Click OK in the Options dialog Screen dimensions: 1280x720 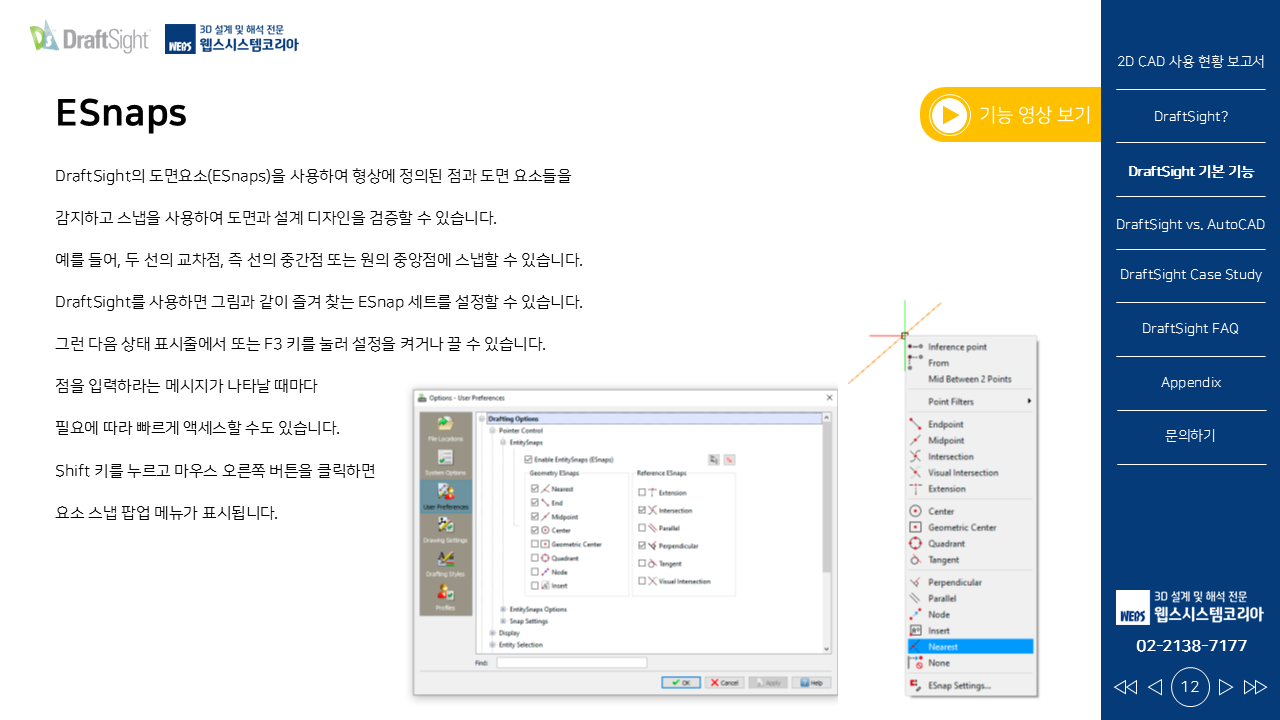(680, 682)
